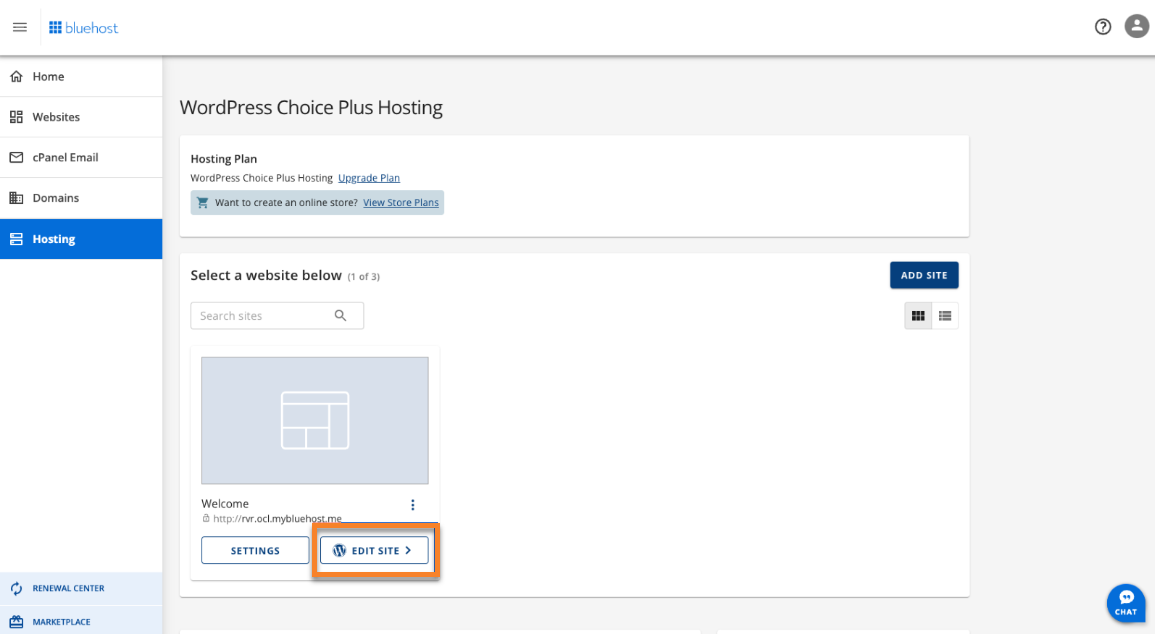Screen dimensions: 1155x634
Task: Open the live Chat bubble
Action: coord(1126,602)
